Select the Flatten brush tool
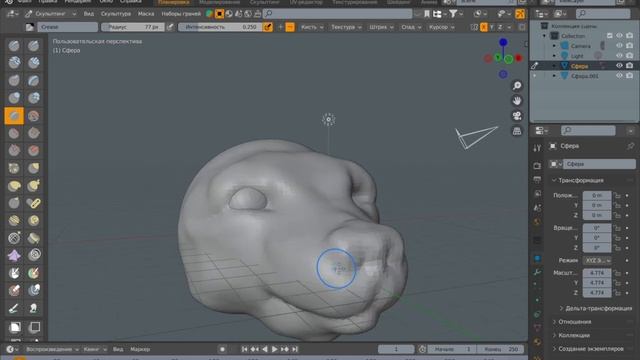 [x=14, y=133]
